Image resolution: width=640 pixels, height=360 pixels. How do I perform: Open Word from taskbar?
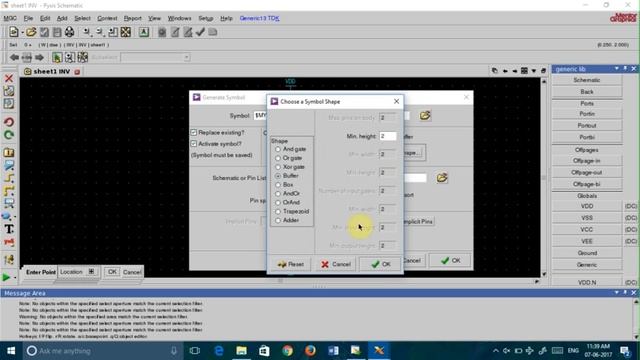[333, 351]
